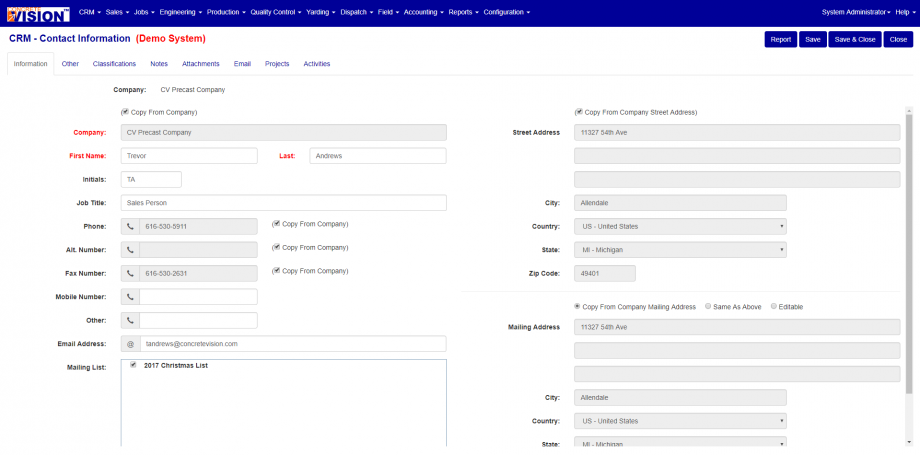This screenshot has width=920, height=455.
Task: Click the phone icon beside Alt. Number
Action: click(x=130, y=250)
